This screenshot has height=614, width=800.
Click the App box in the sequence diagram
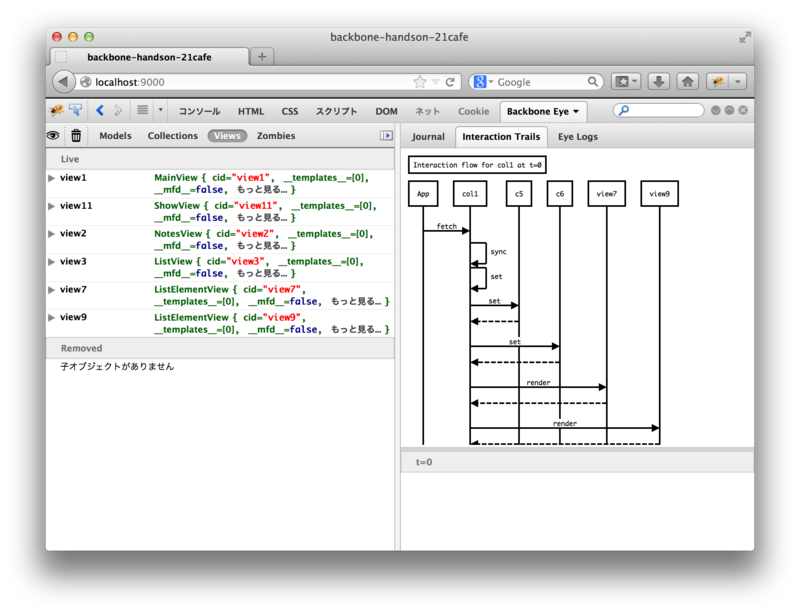click(x=423, y=193)
